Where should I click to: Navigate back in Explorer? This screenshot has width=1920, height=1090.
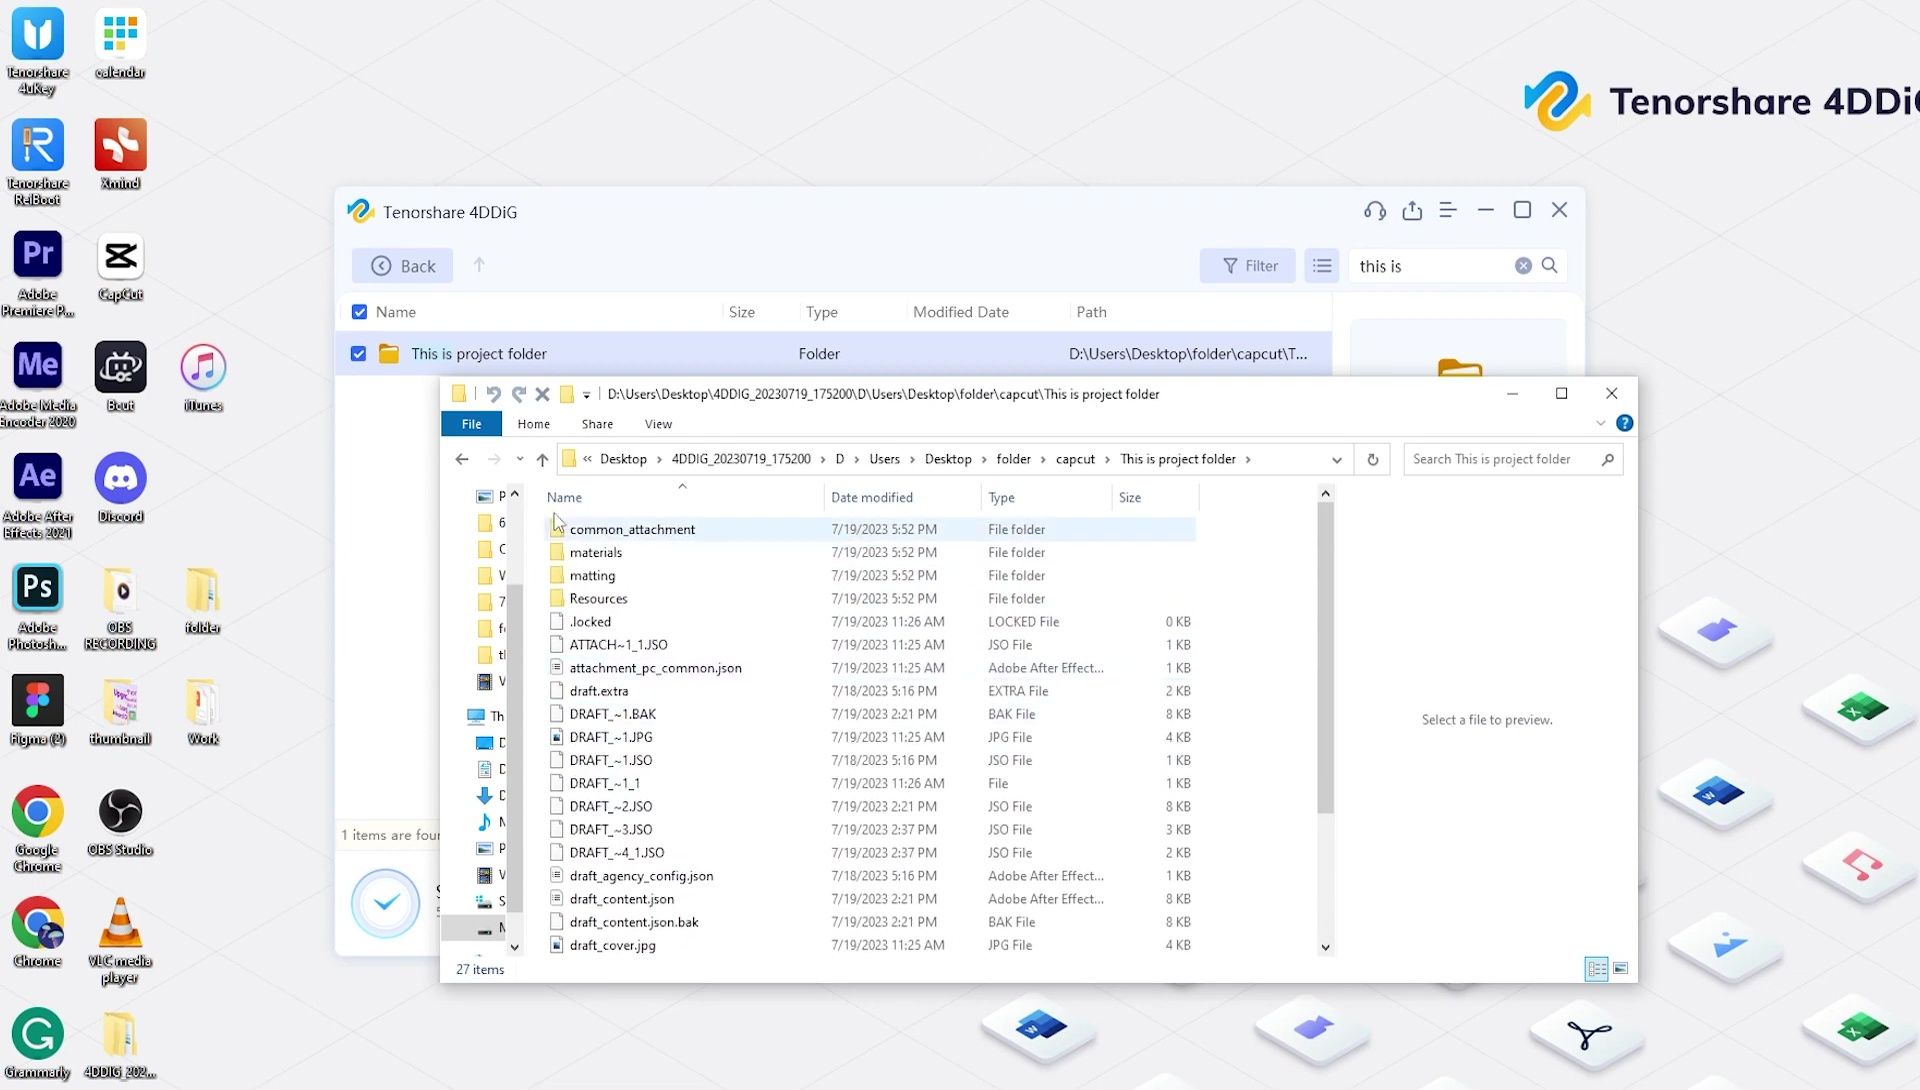(462, 459)
